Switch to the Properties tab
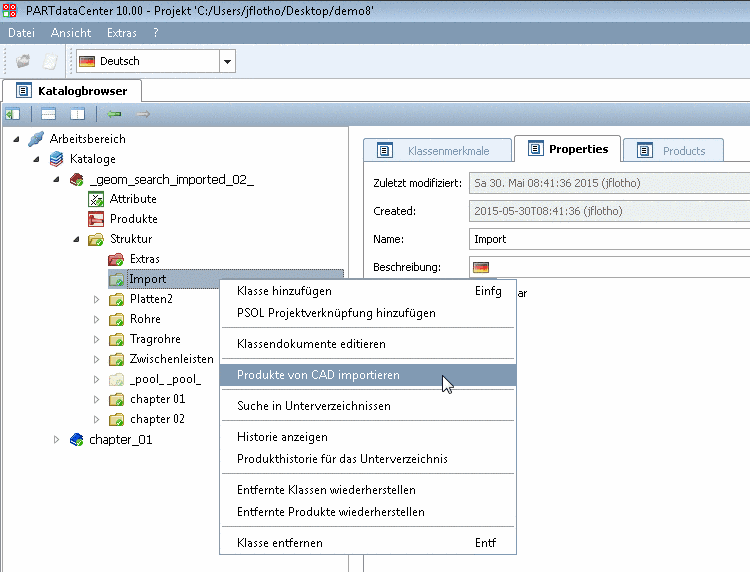The height and width of the screenshot is (572, 750). (x=568, y=149)
